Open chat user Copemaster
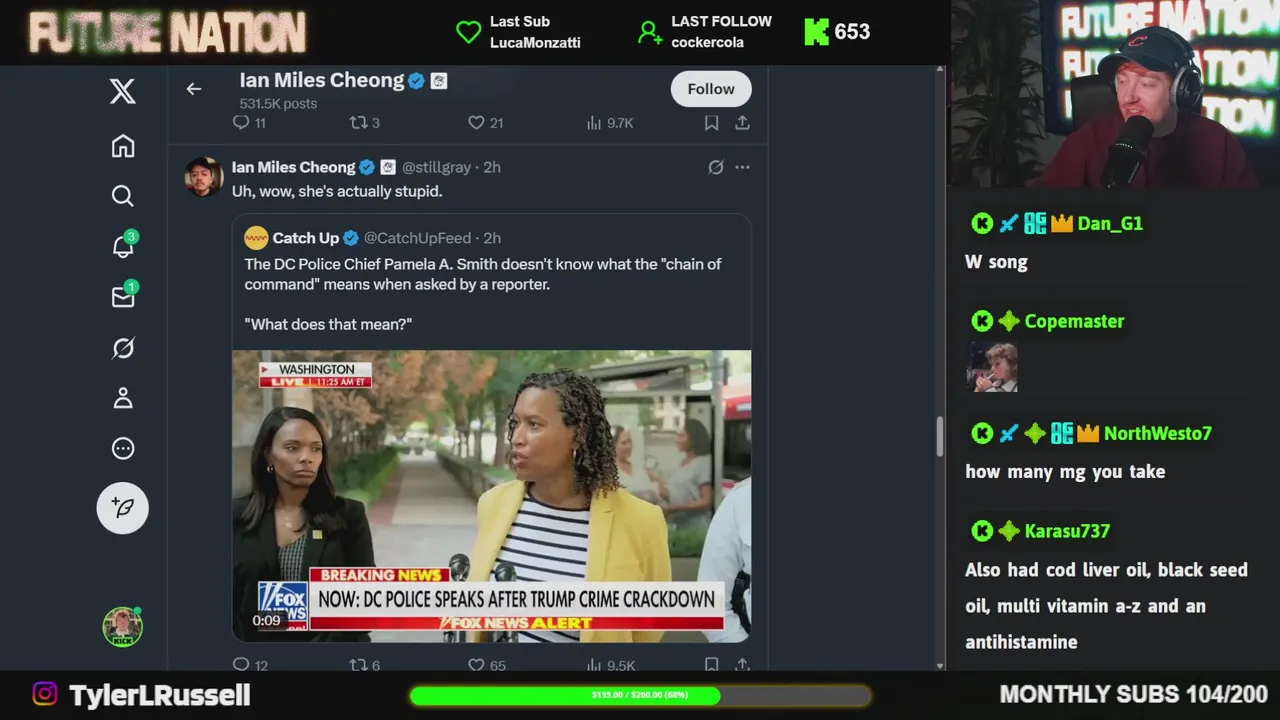Image resolution: width=1280 pixels, height=720 pixels. click(1074, 321)
